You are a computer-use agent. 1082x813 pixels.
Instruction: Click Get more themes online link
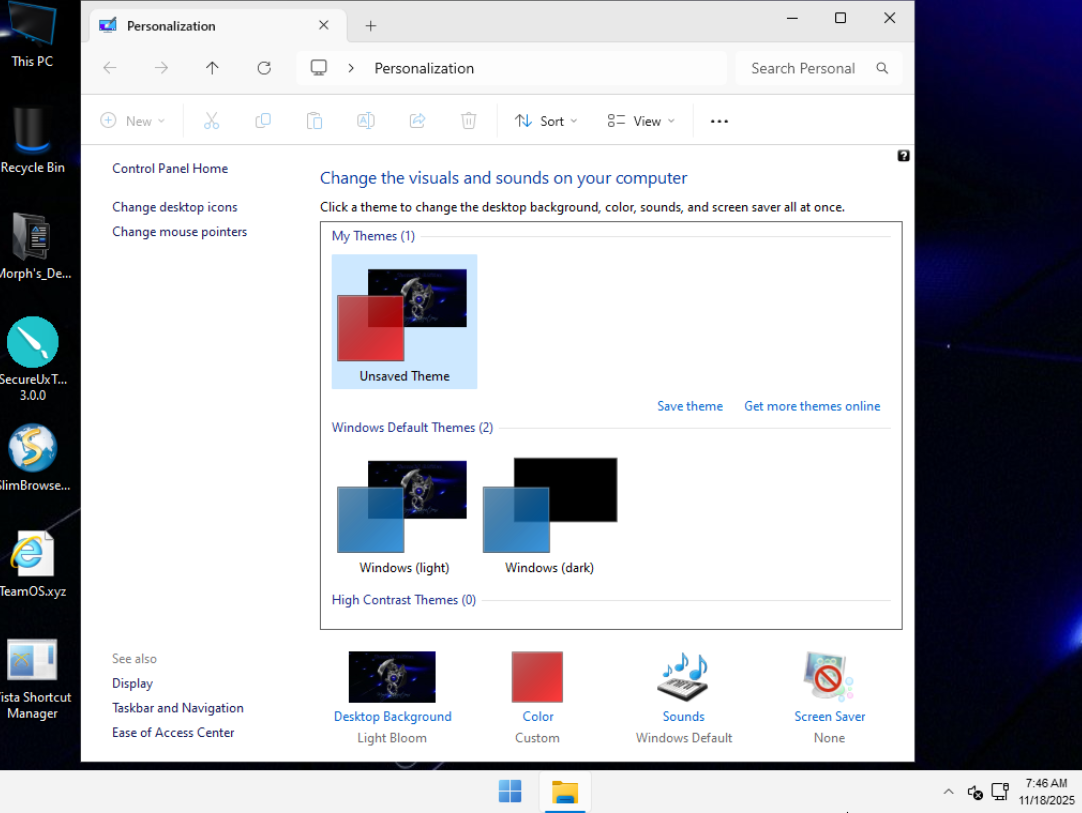pyautogui.click(x=812, y=406)
